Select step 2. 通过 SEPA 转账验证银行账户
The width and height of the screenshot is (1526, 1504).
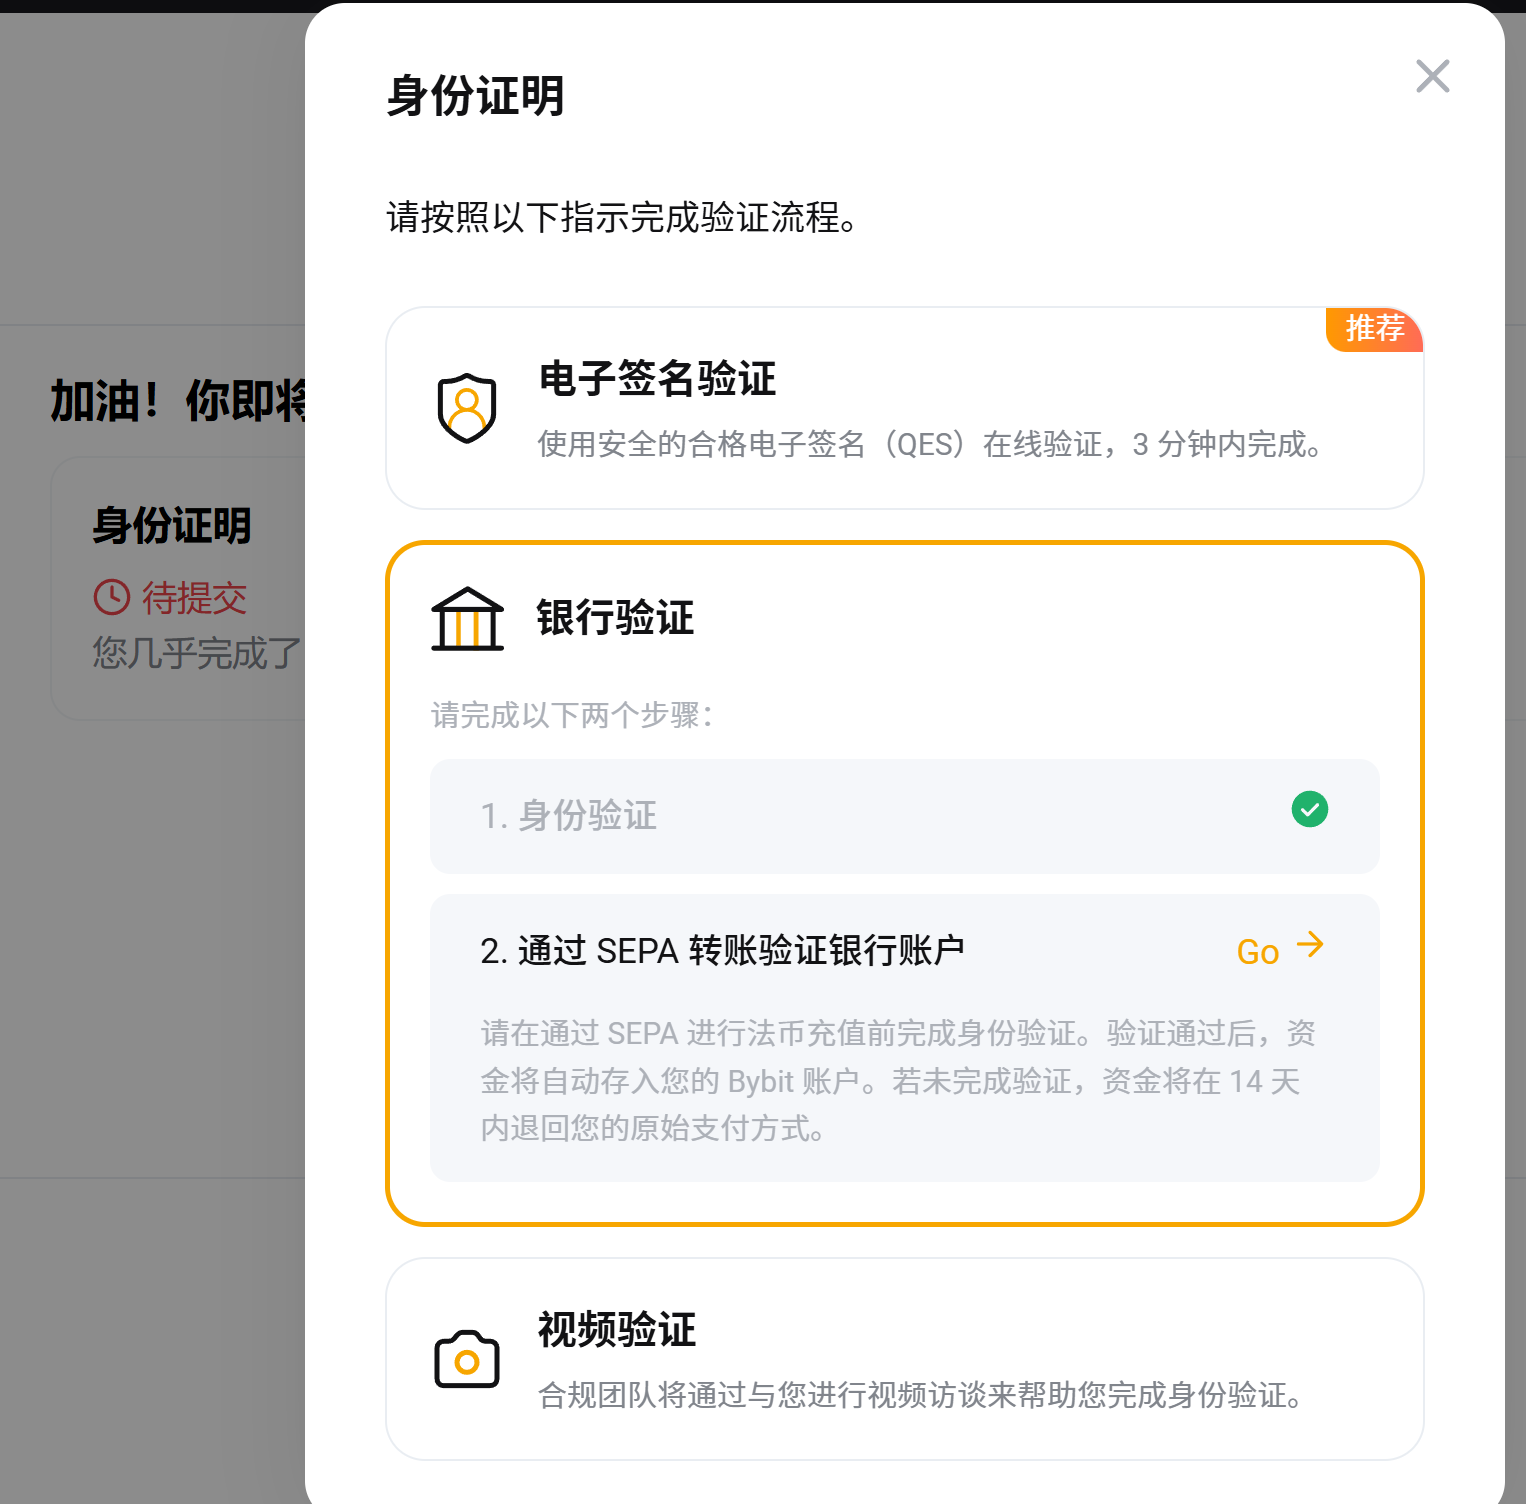722,950
